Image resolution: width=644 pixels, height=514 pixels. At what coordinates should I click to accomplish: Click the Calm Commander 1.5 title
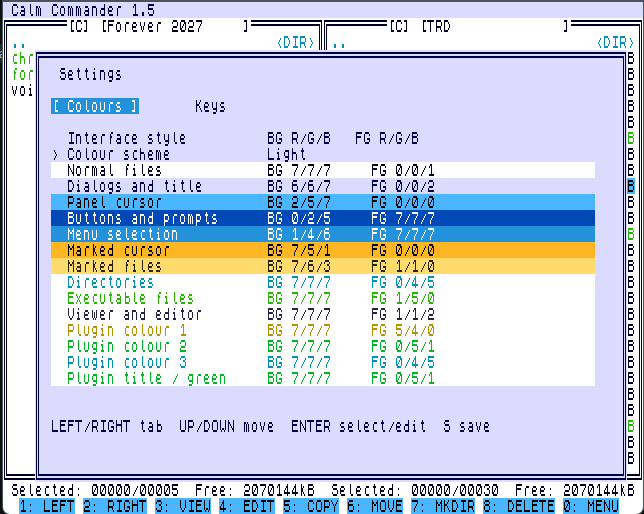[83, 10]
